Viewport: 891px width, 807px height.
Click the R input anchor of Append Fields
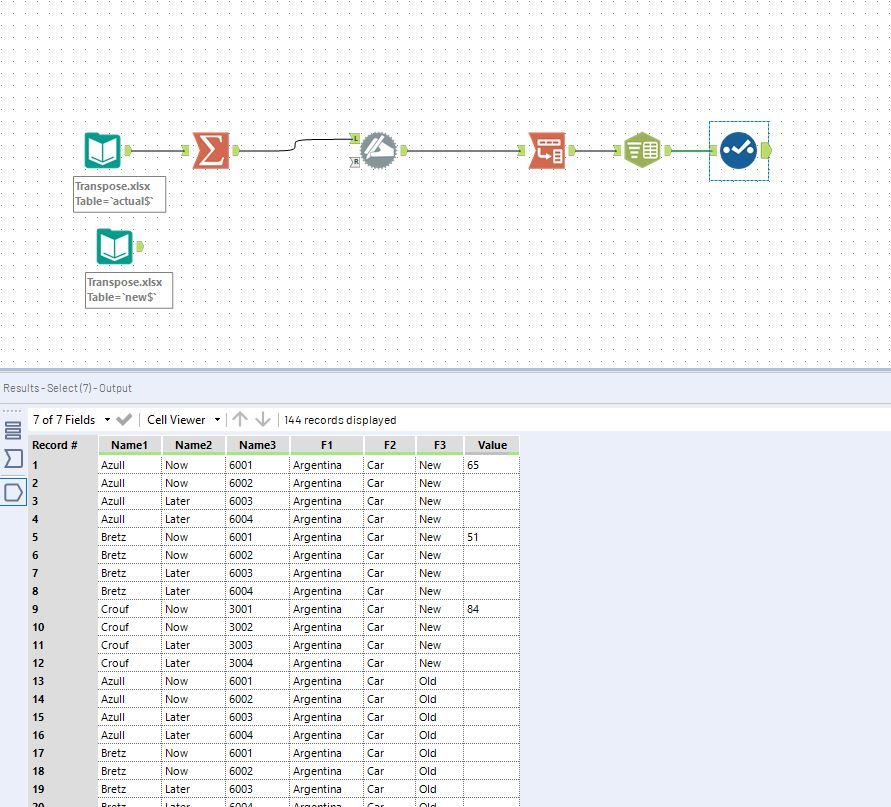coord(355,162)
